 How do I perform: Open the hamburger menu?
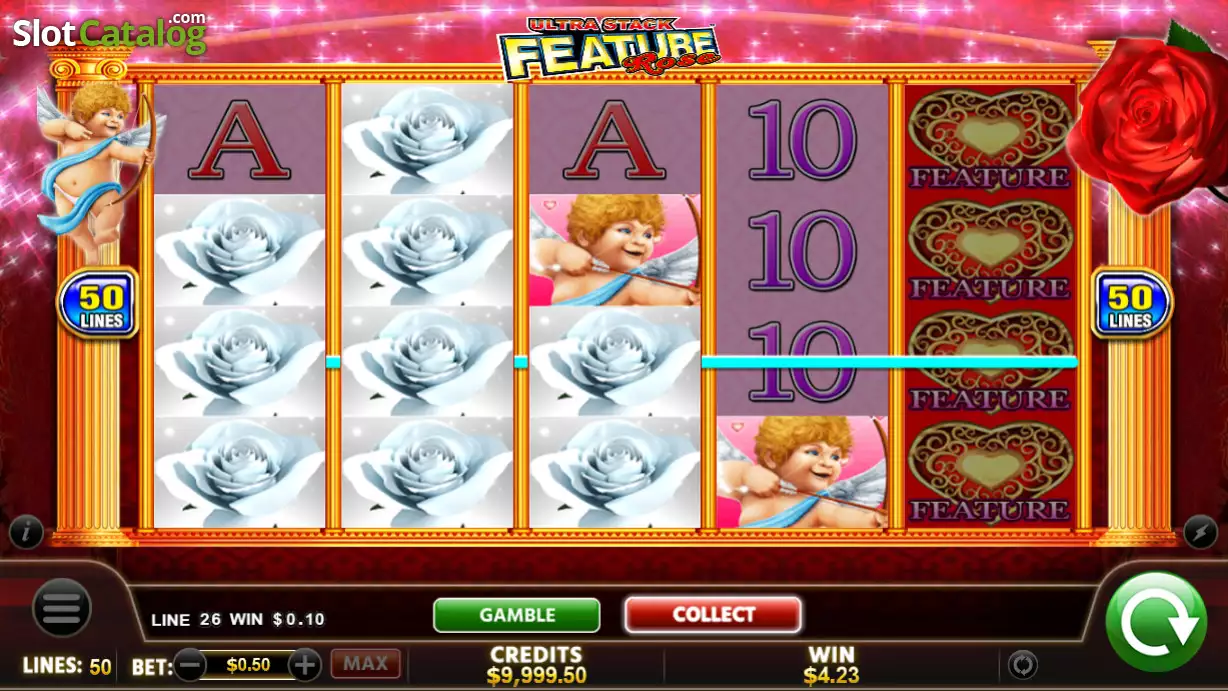[62, 608]
